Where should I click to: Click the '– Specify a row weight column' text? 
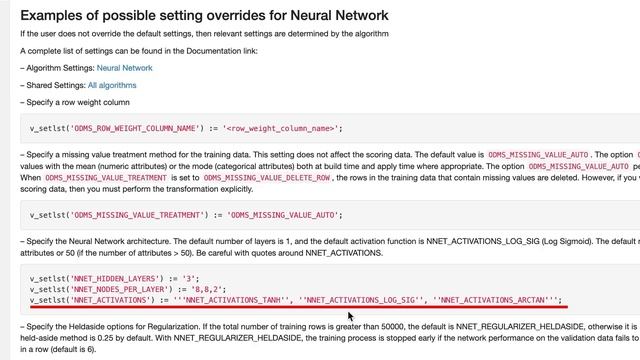75,102
